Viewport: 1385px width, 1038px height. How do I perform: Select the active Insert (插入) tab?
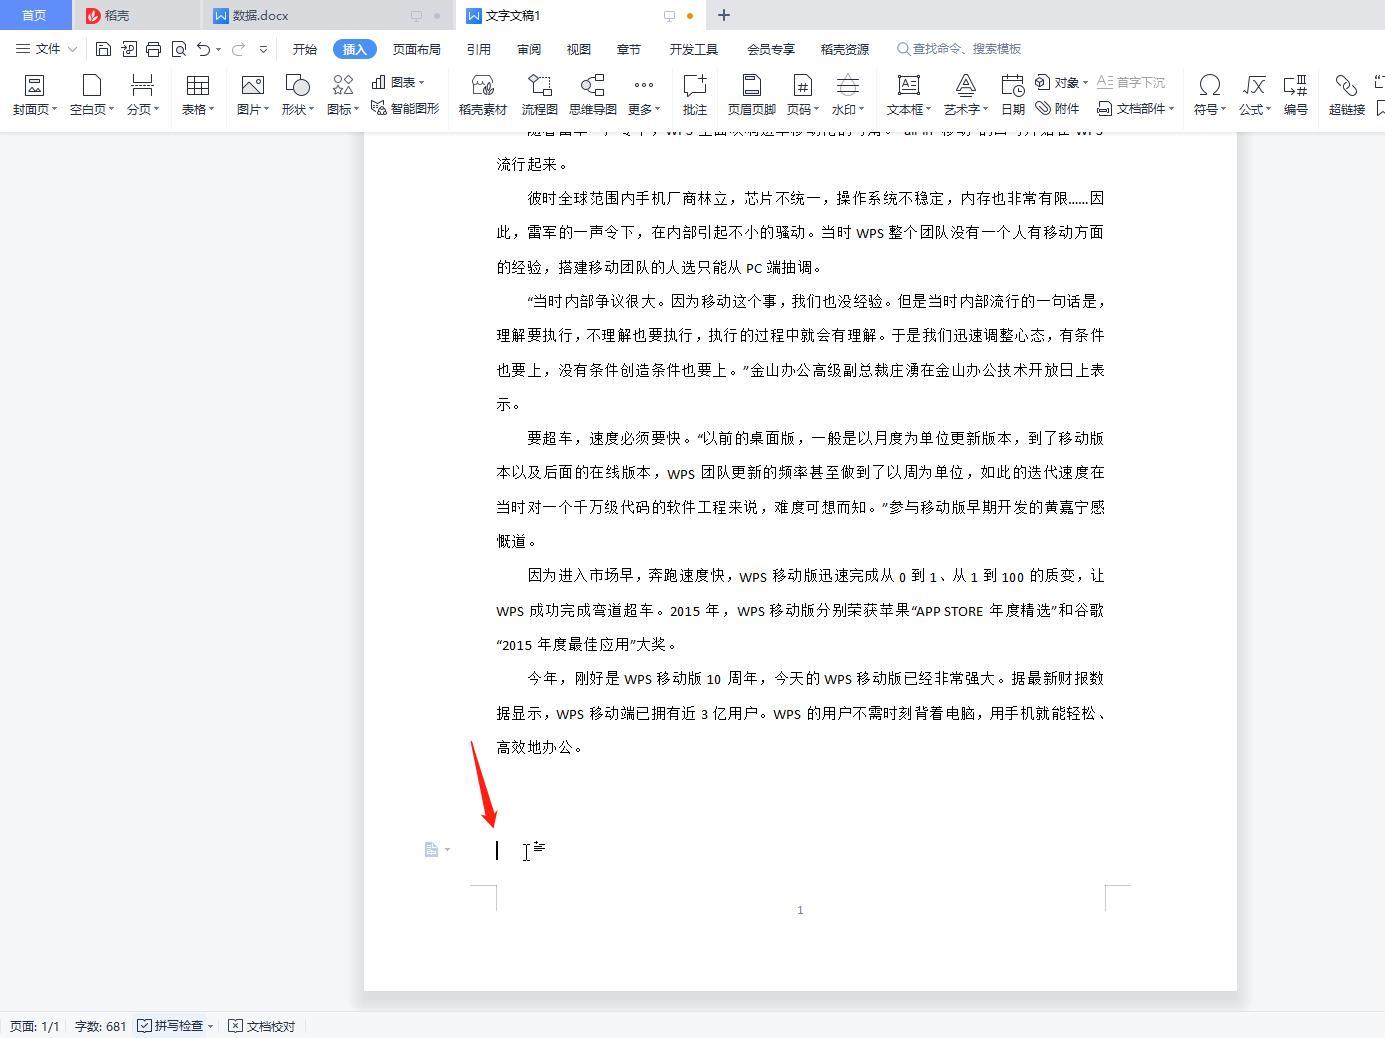[x=354, y=49]
